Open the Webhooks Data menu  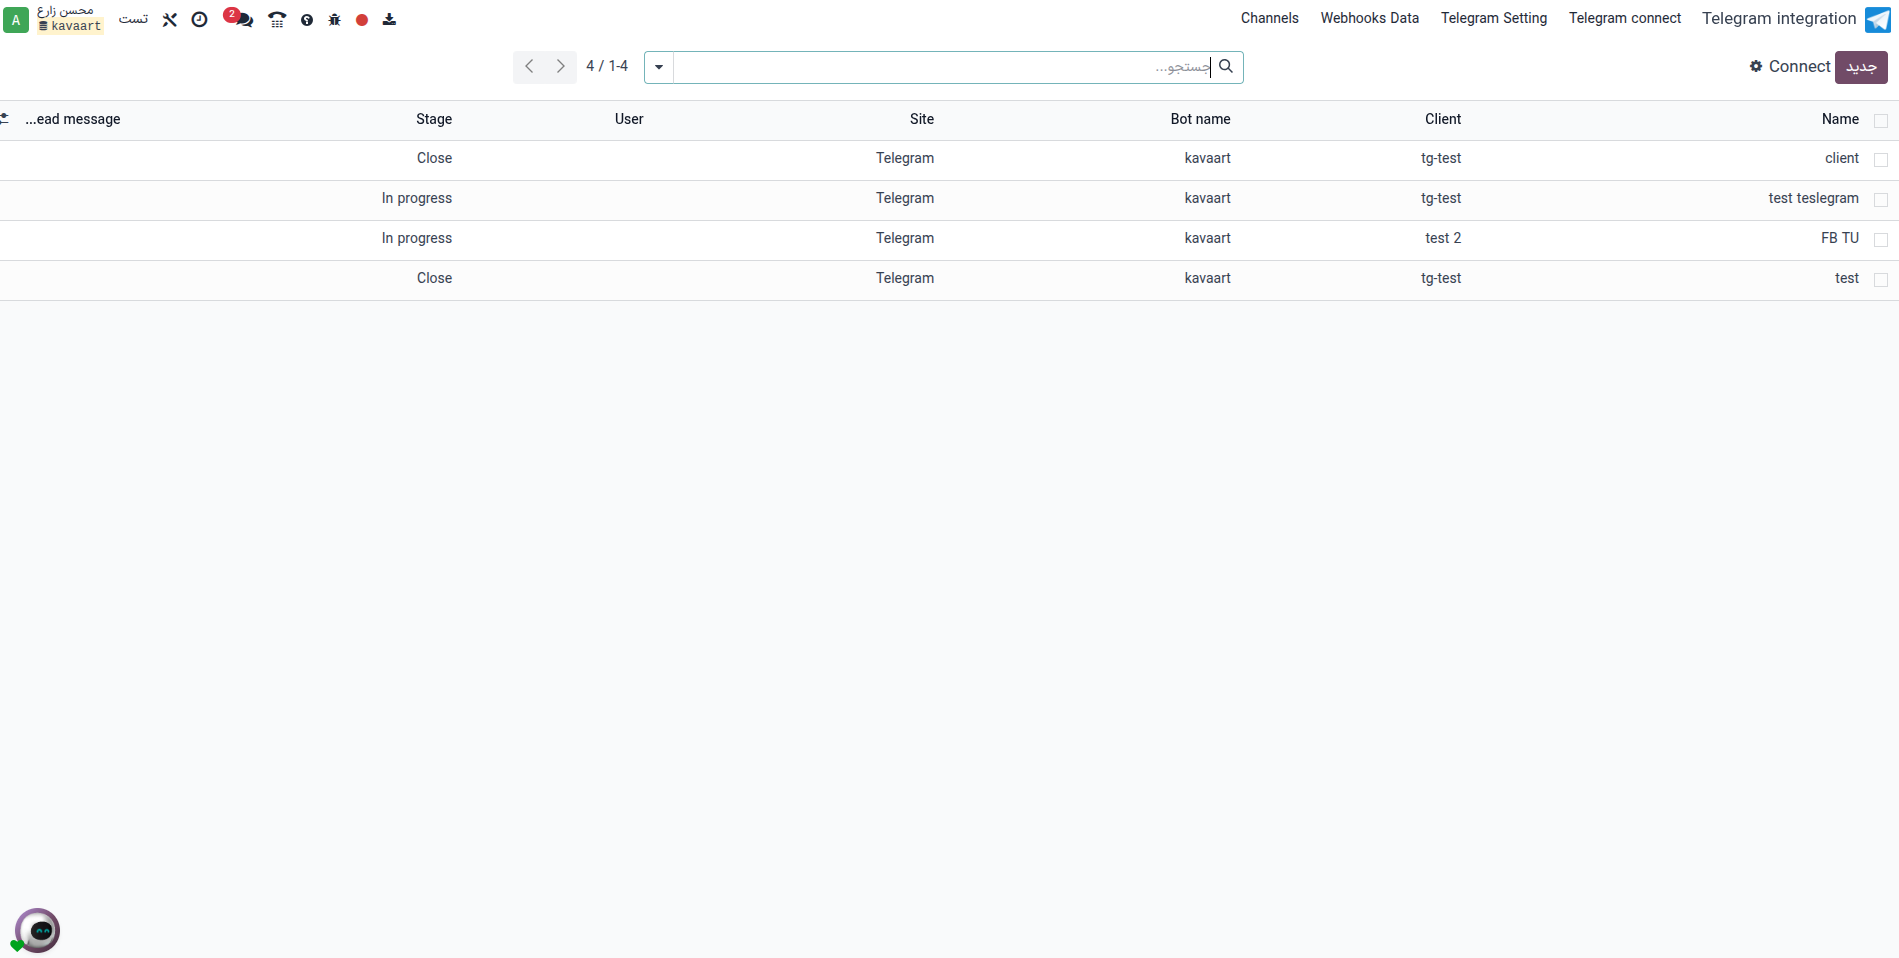coord(1369,18)
